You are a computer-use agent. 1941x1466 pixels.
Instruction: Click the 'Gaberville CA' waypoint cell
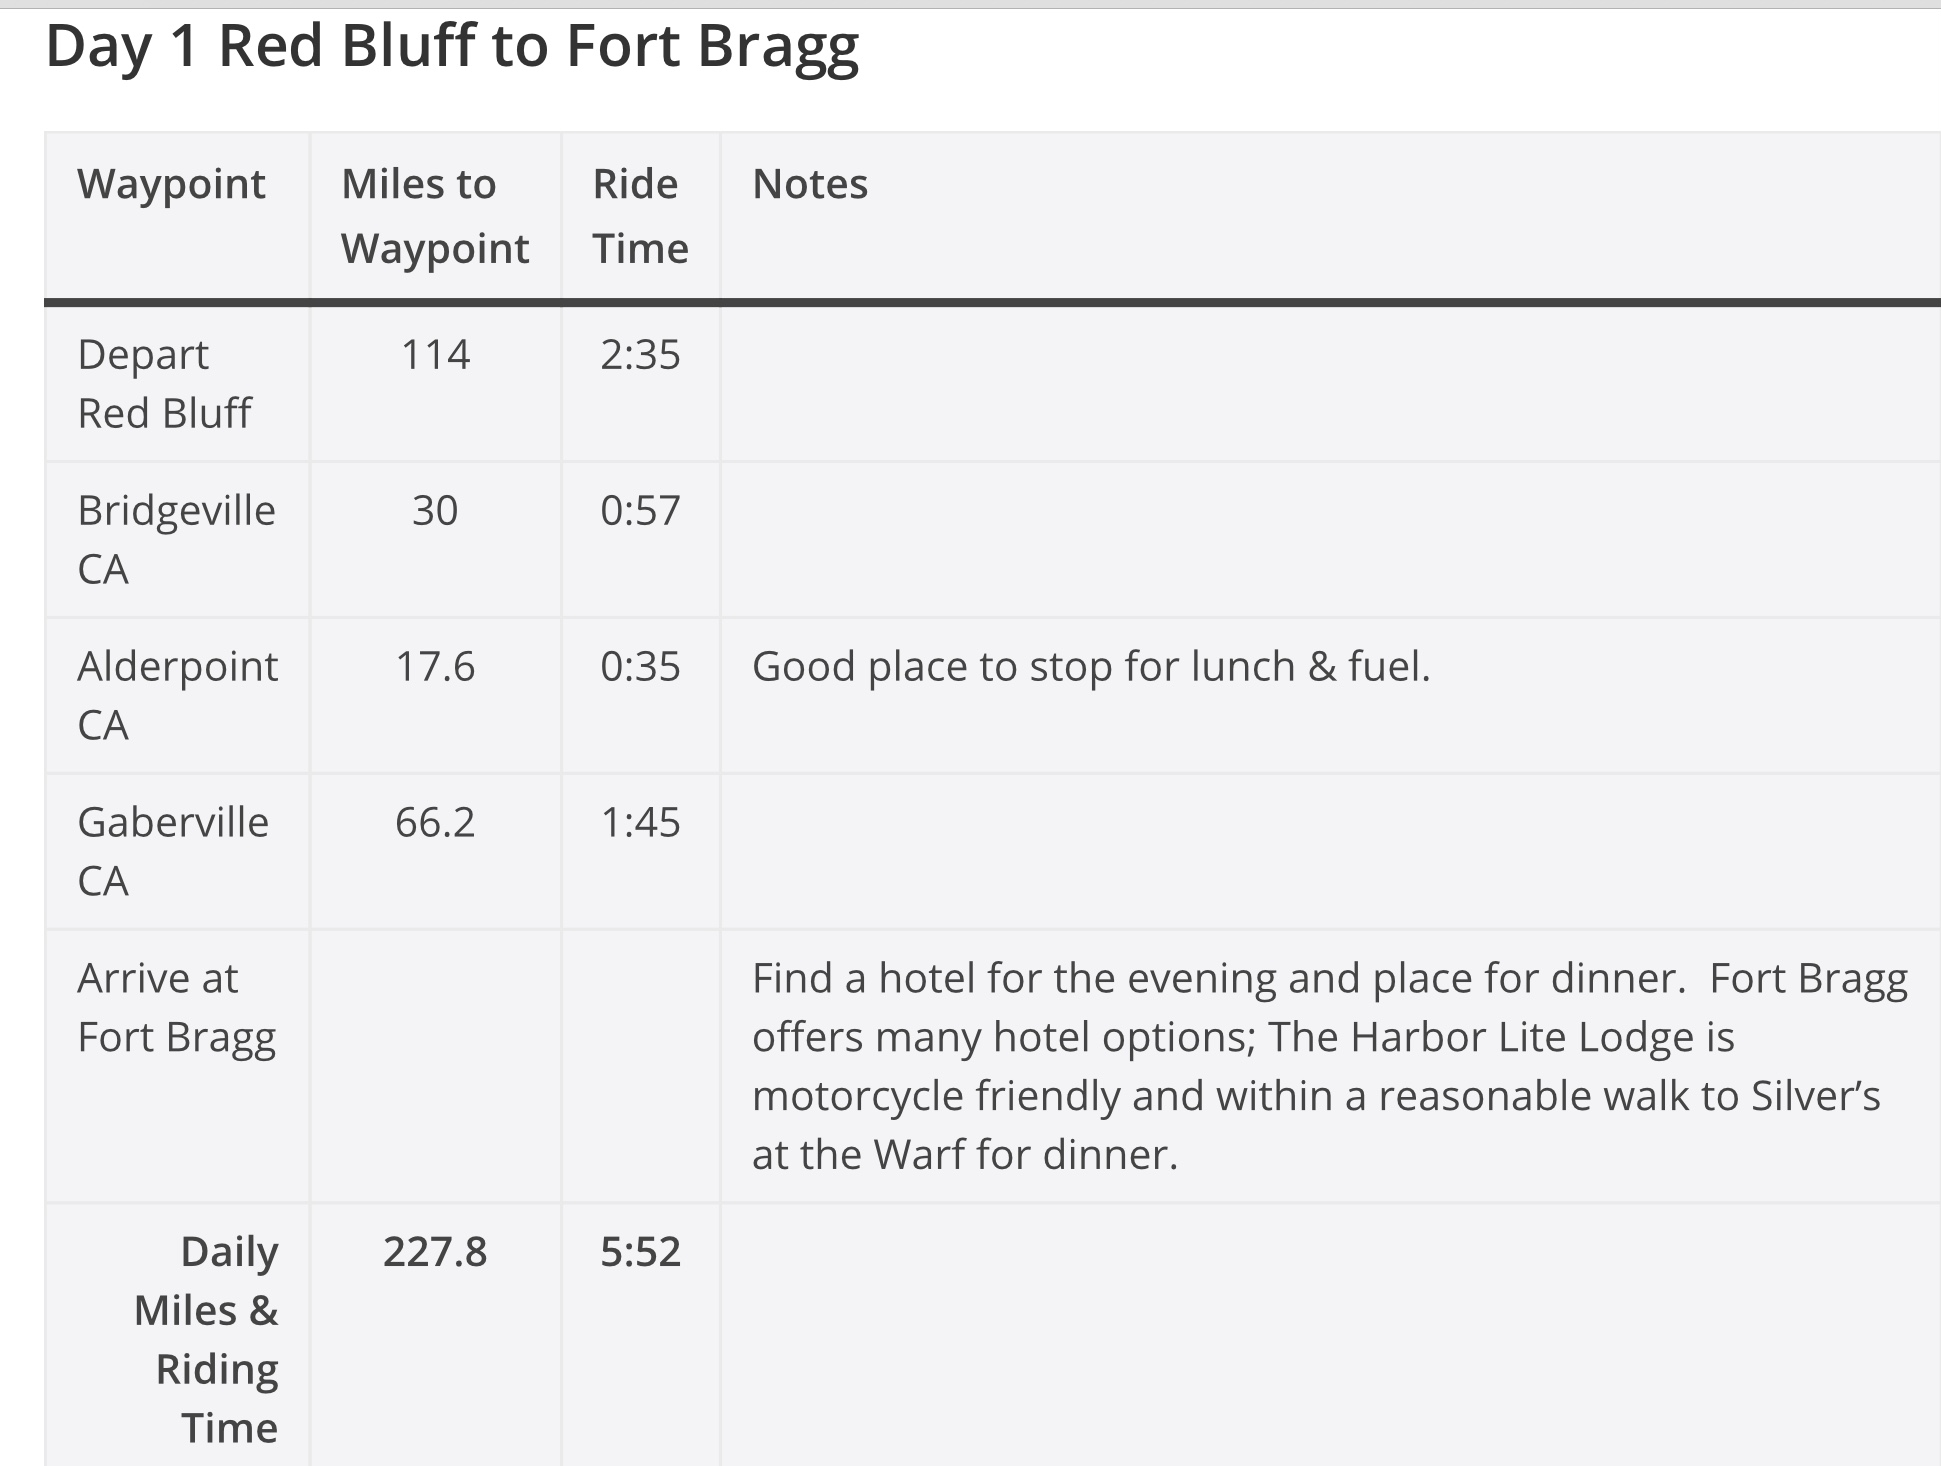point(173,852)
